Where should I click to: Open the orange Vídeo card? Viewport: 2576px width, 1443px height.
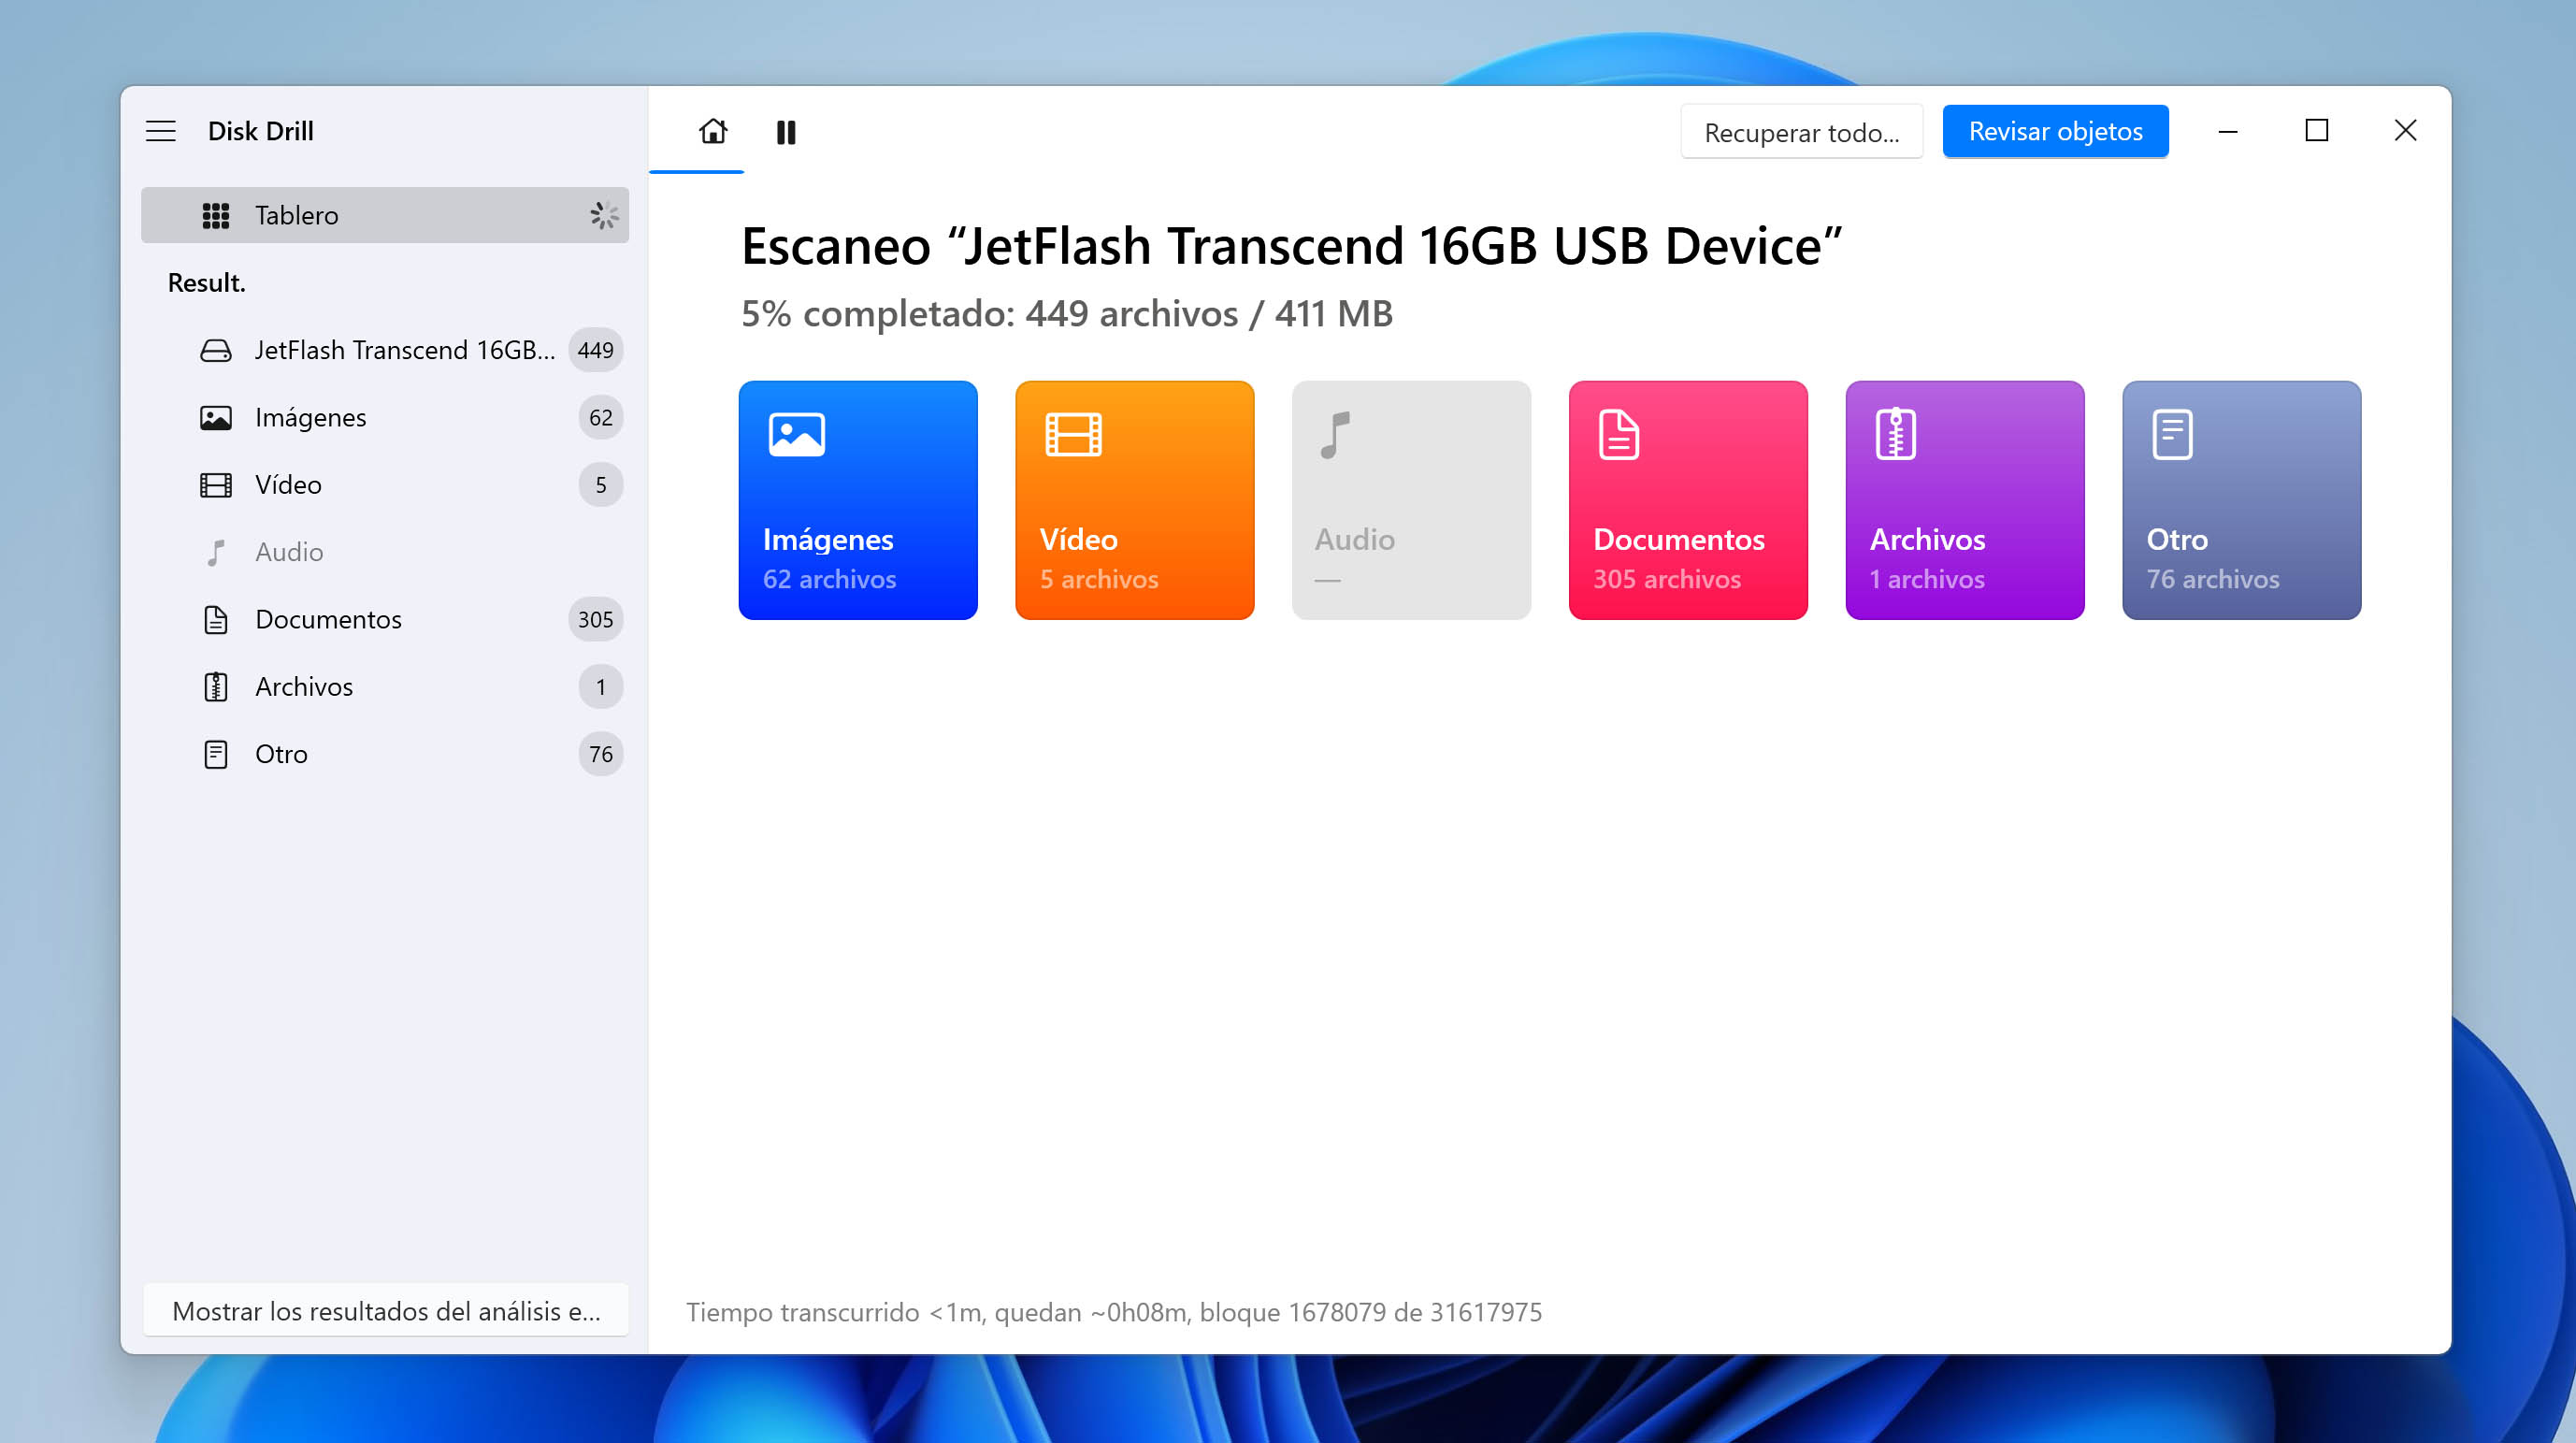1135,500
